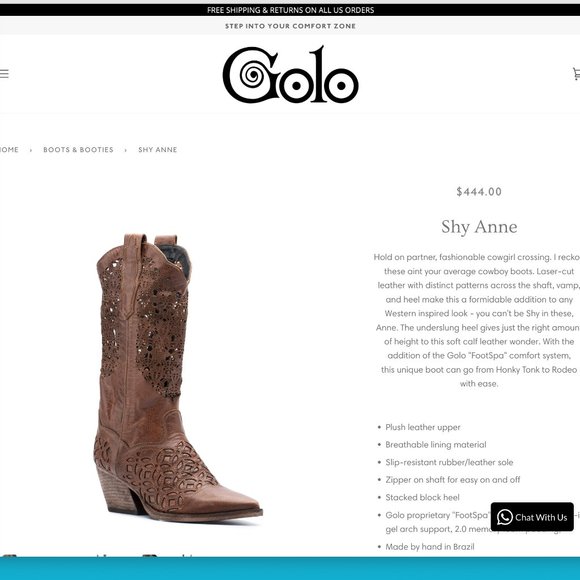Image resolution: width=580 pixels, height=580 pixels.
Task: Click the $444.00 price text
Action: pos(479,192)
